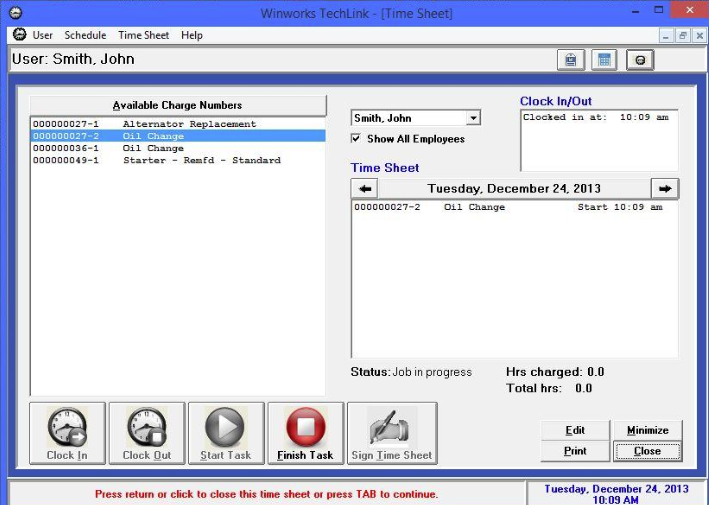Image resolution: width=709 pixels, height=505 pixels.
Task: Click the Minimize button next to Edit
Action: click(x=648, y=430)
